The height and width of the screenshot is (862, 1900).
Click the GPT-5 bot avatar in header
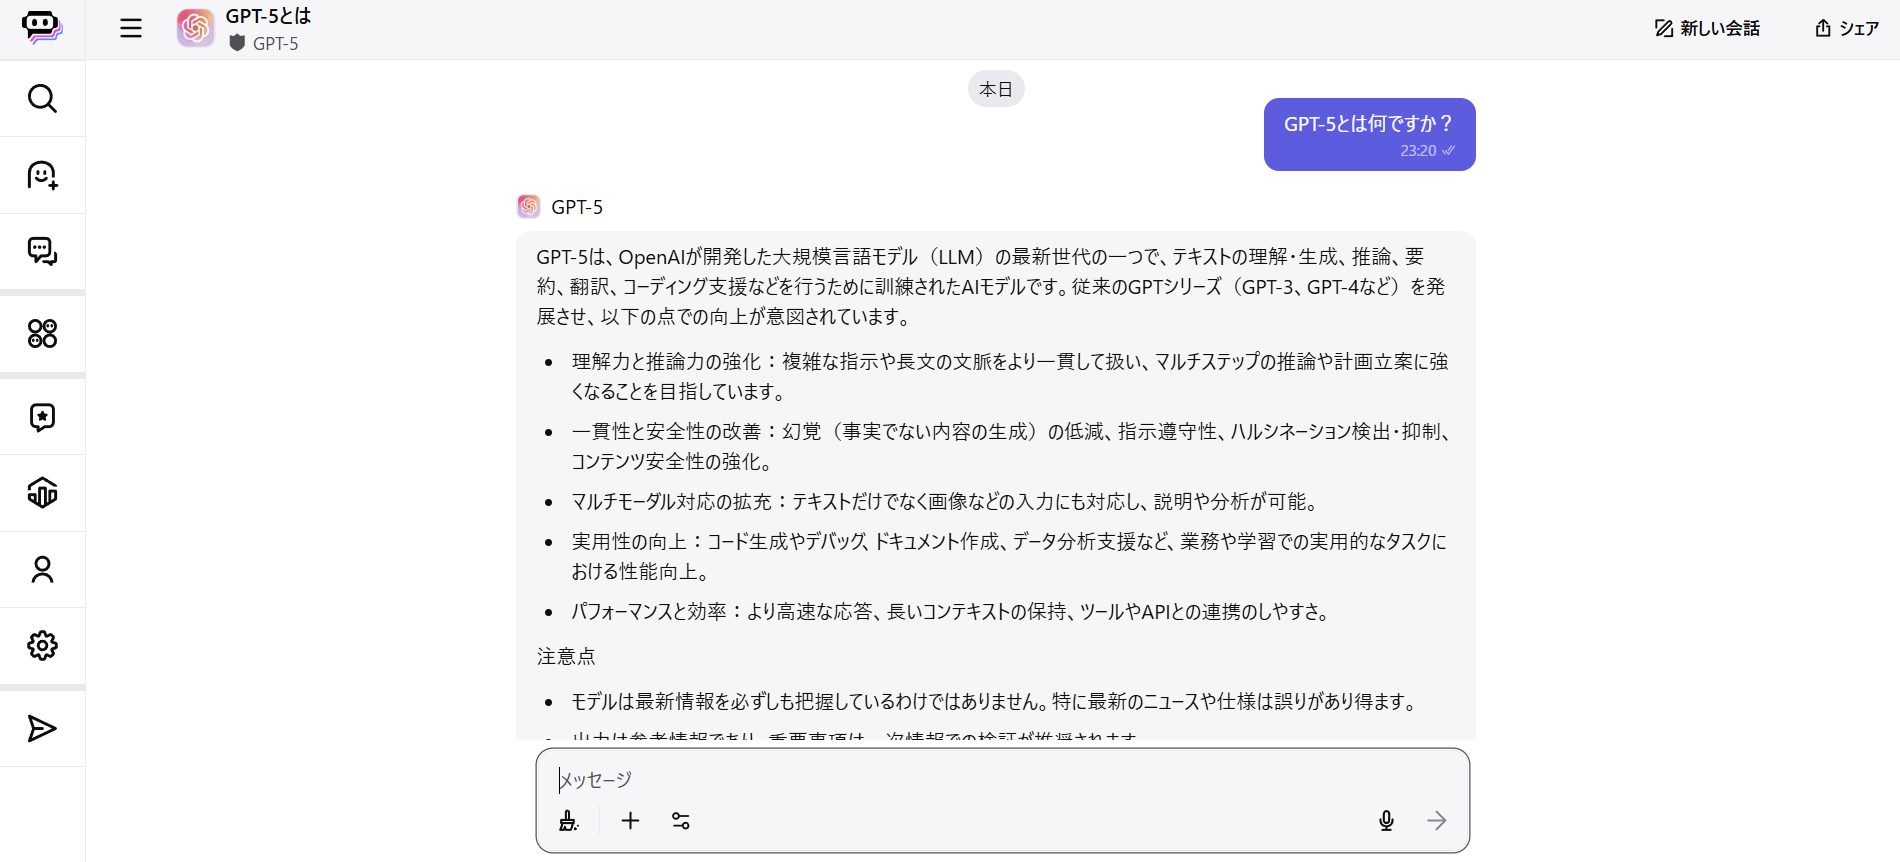(195, 28)
